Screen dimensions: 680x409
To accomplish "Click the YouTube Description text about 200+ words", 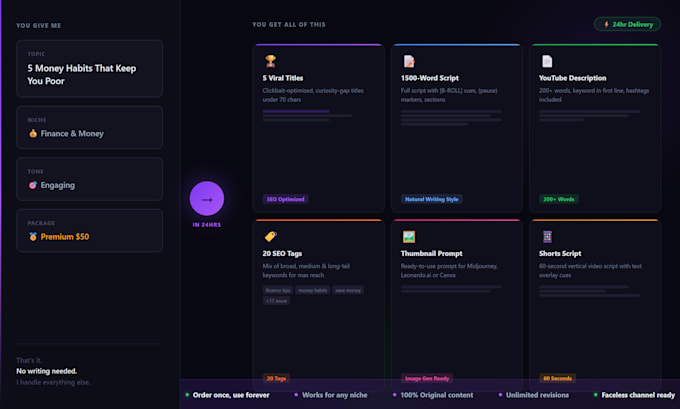I will (594, 95).
